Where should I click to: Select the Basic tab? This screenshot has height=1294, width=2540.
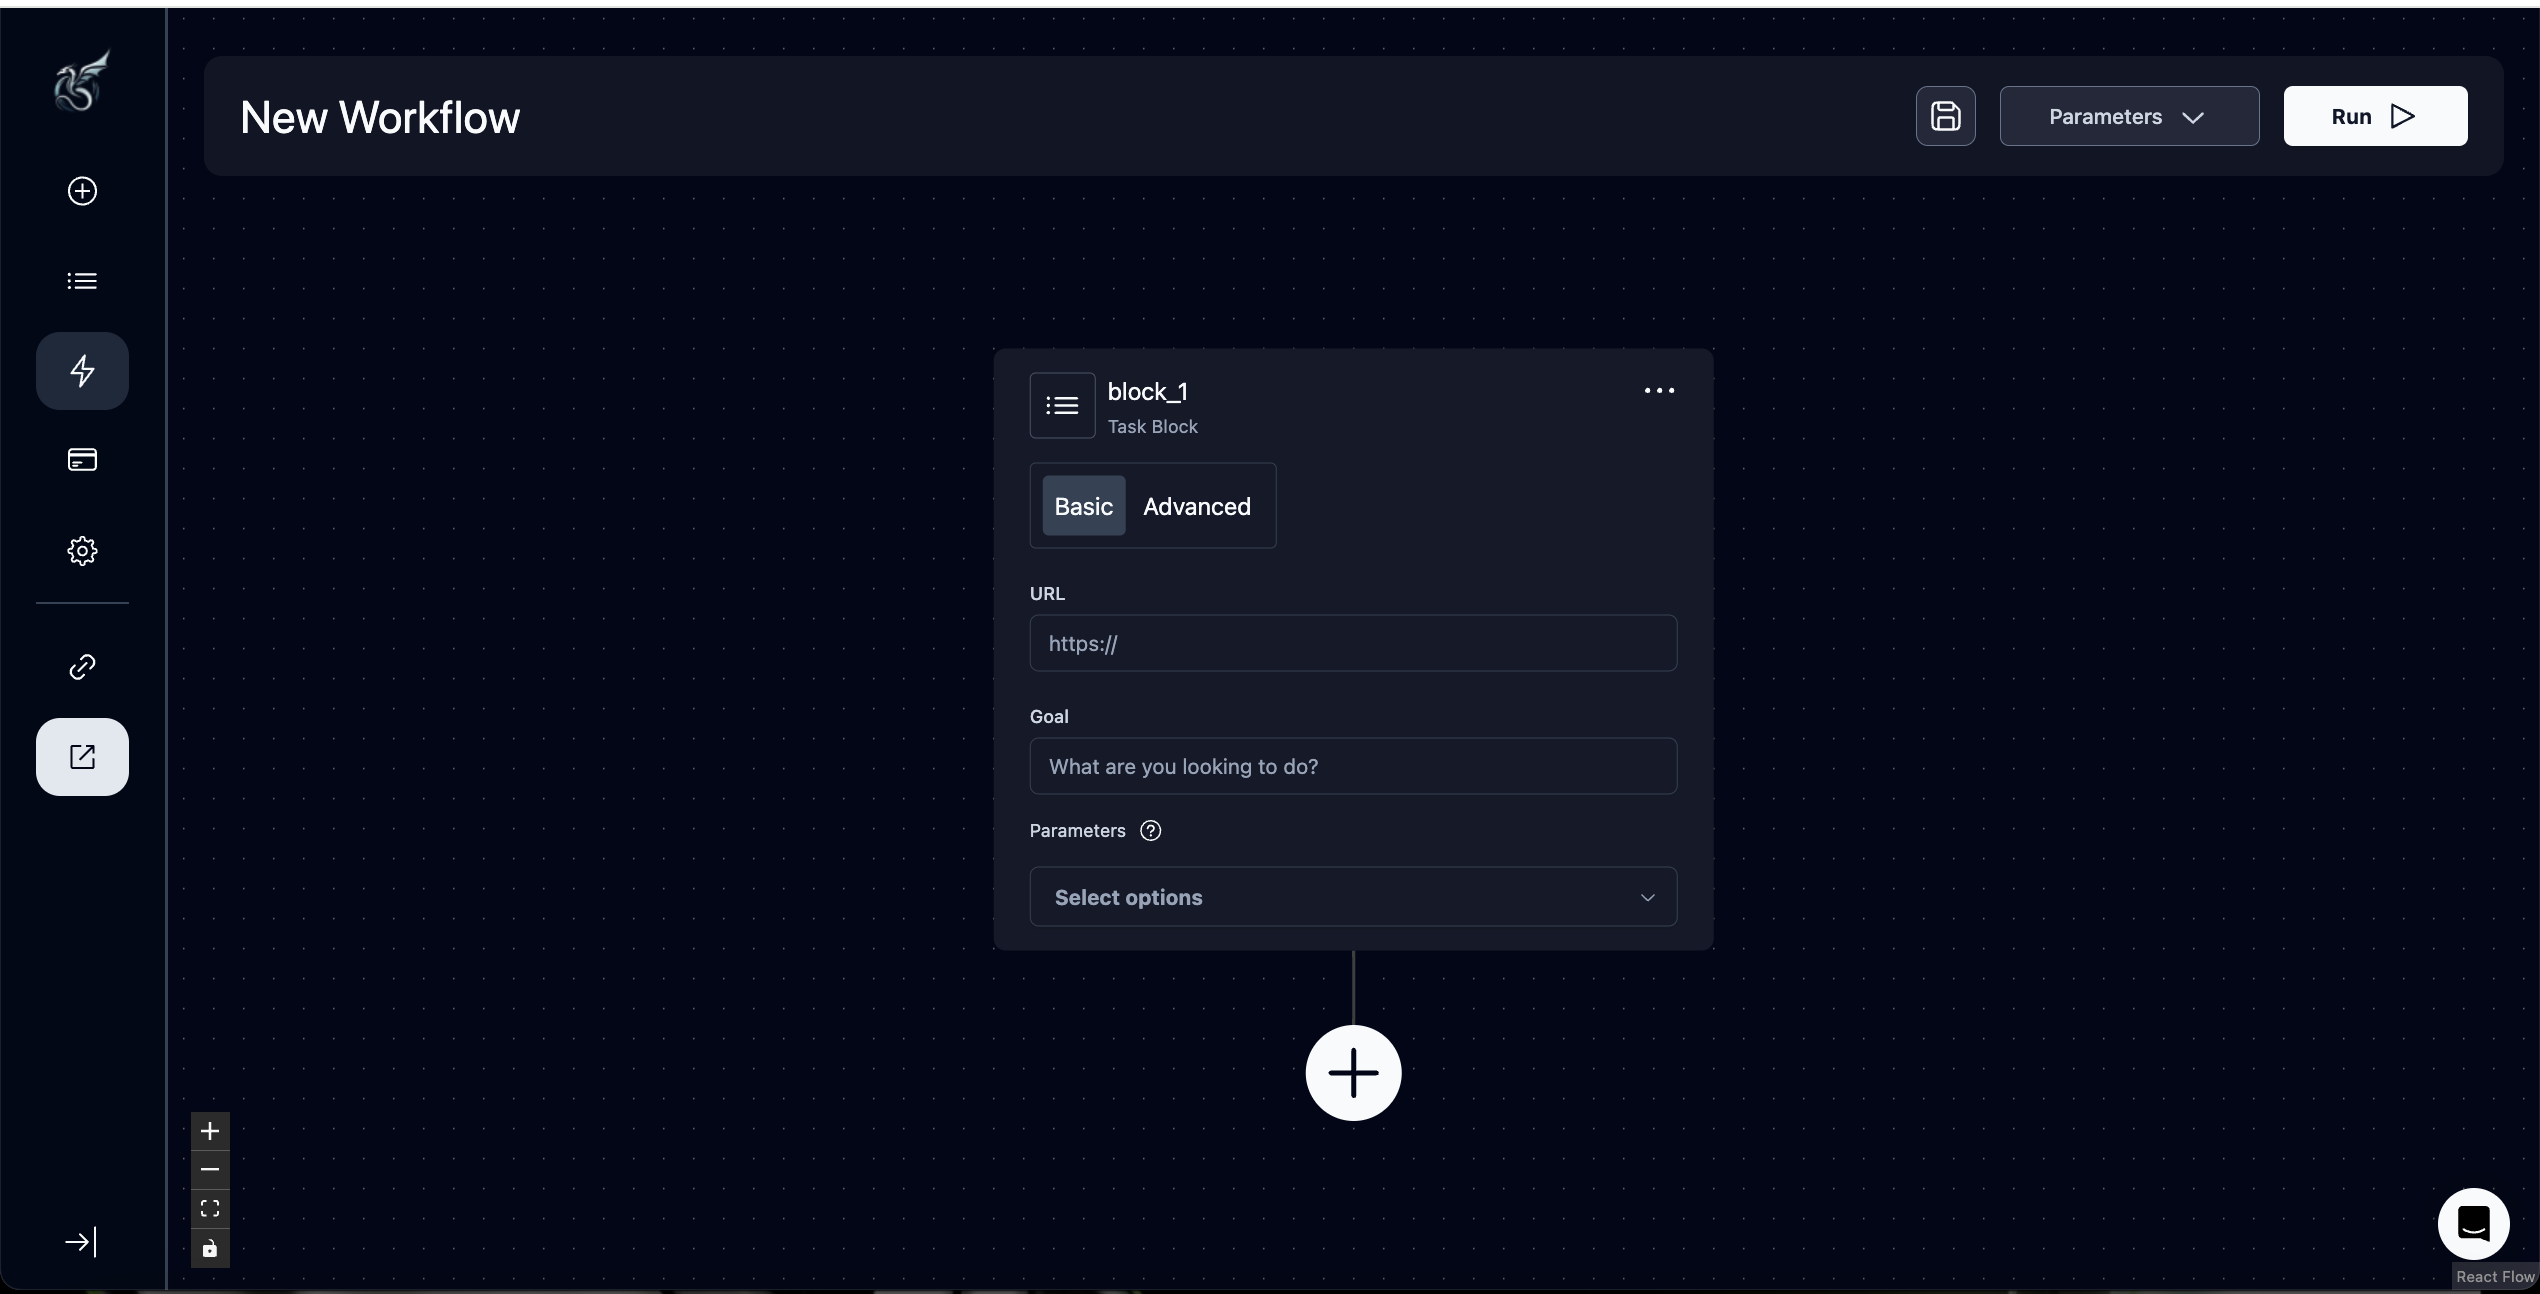(x=1083, y=506)
